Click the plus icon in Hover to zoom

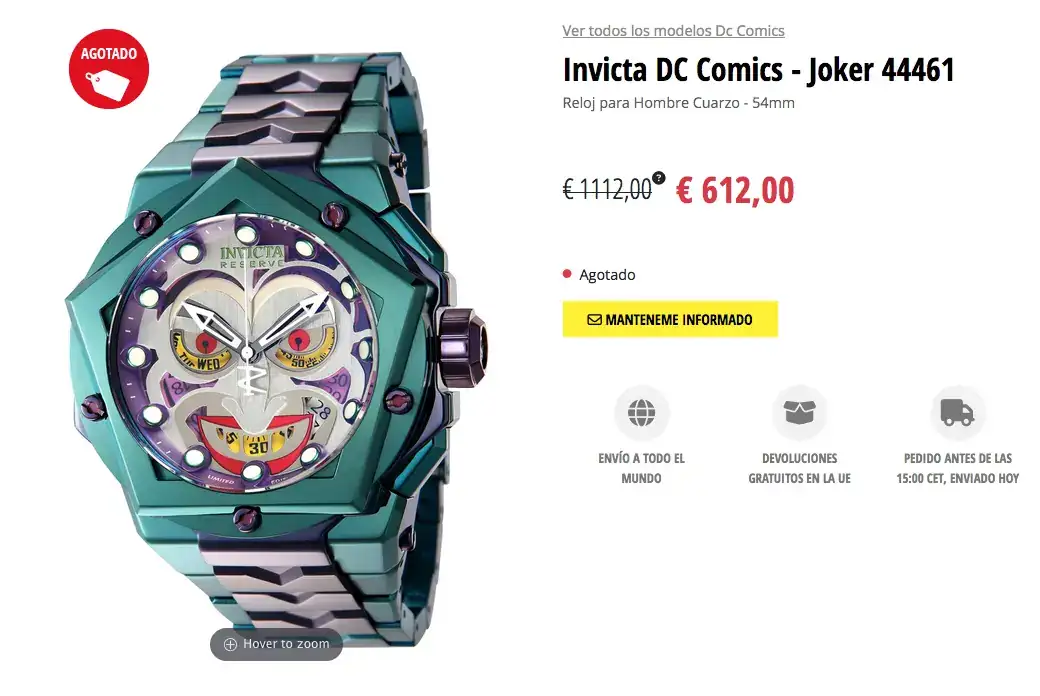(x=230, y=644)
